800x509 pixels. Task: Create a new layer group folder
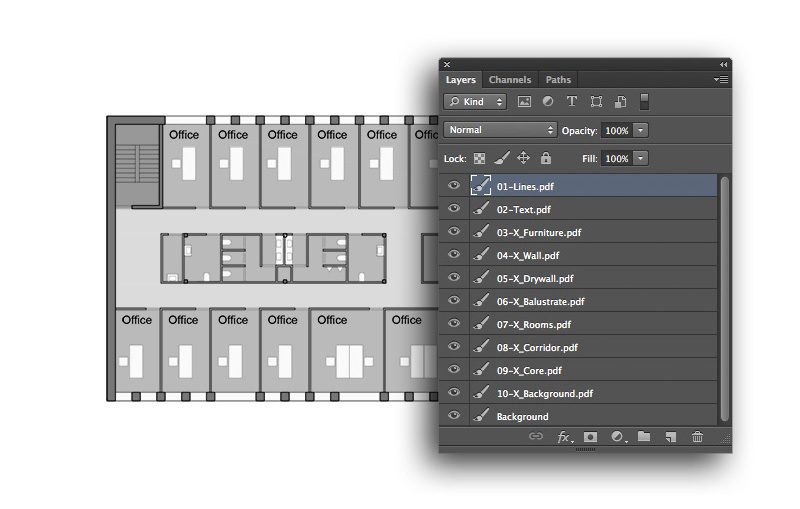pos(644,437)
